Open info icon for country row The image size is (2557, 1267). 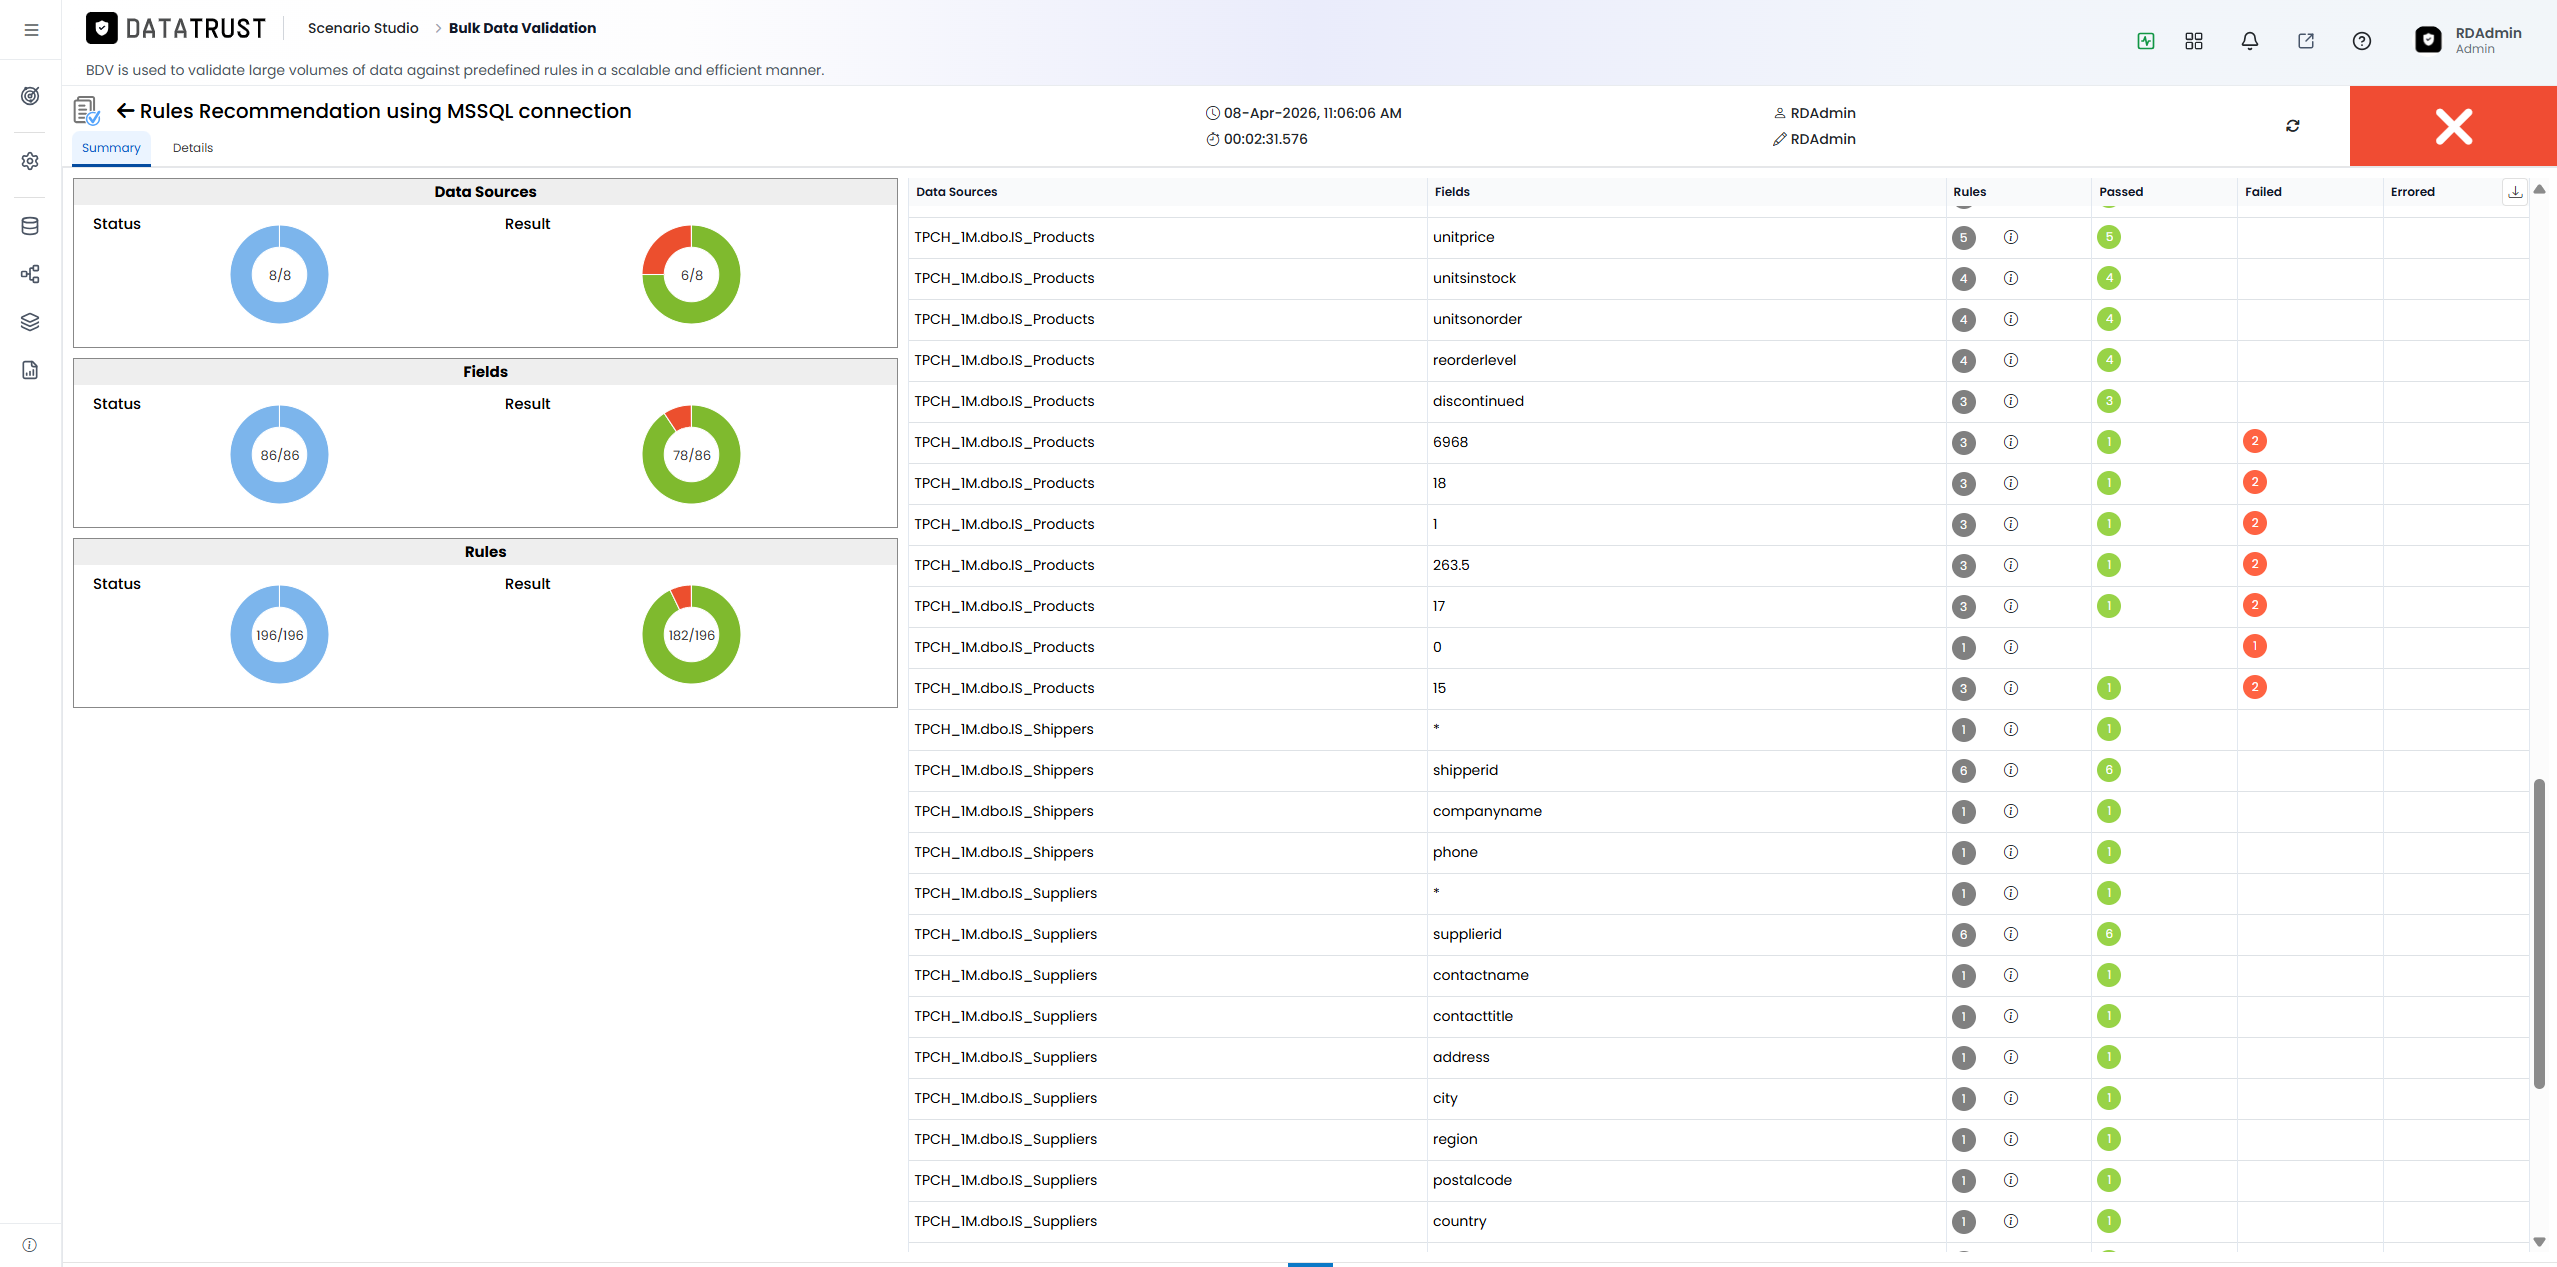2011,1221
